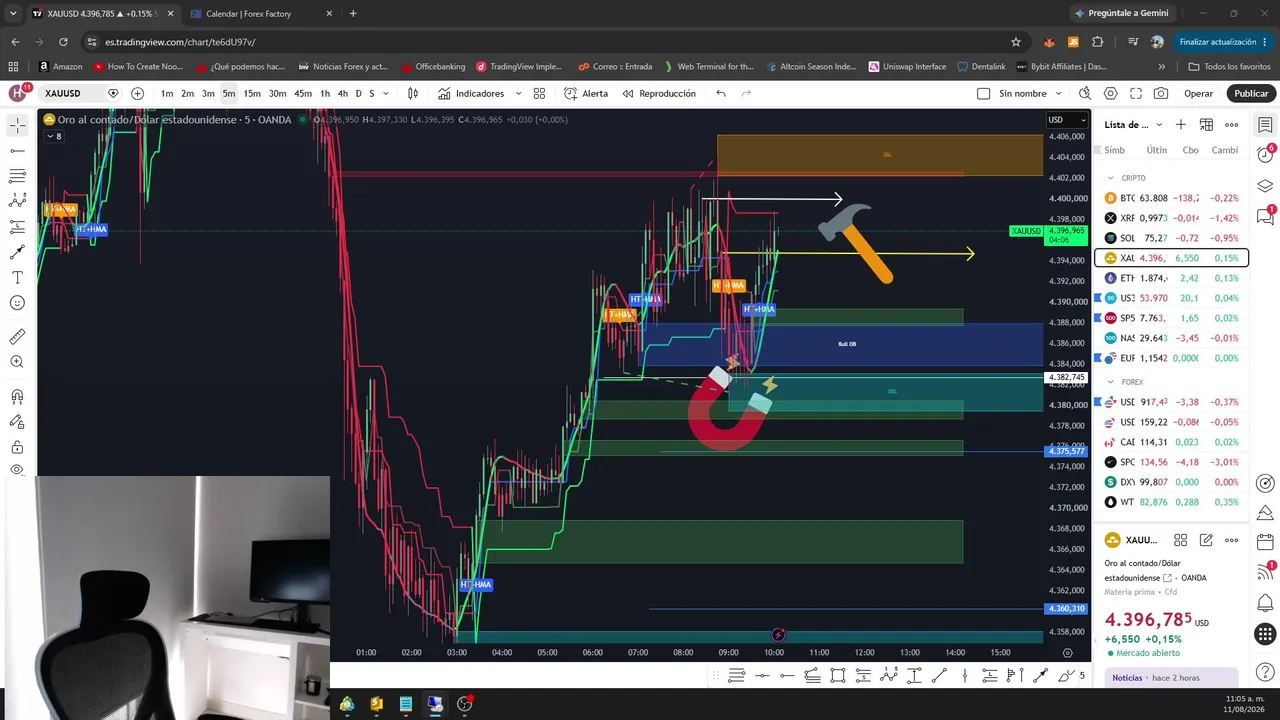Open Officebanking bookmark
This screenshot has height=720, width=1280.
click(x=432, y=67)
